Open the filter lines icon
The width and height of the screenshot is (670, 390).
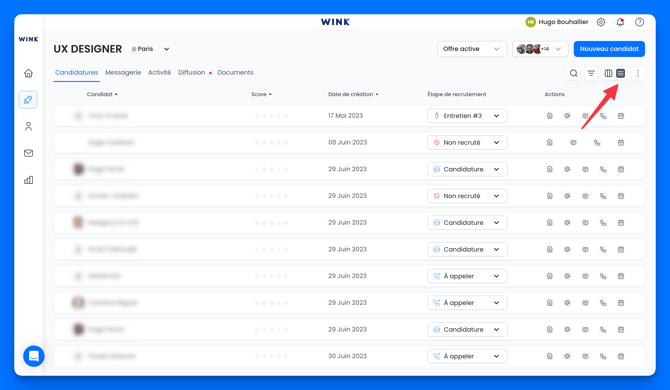point(591,73)
